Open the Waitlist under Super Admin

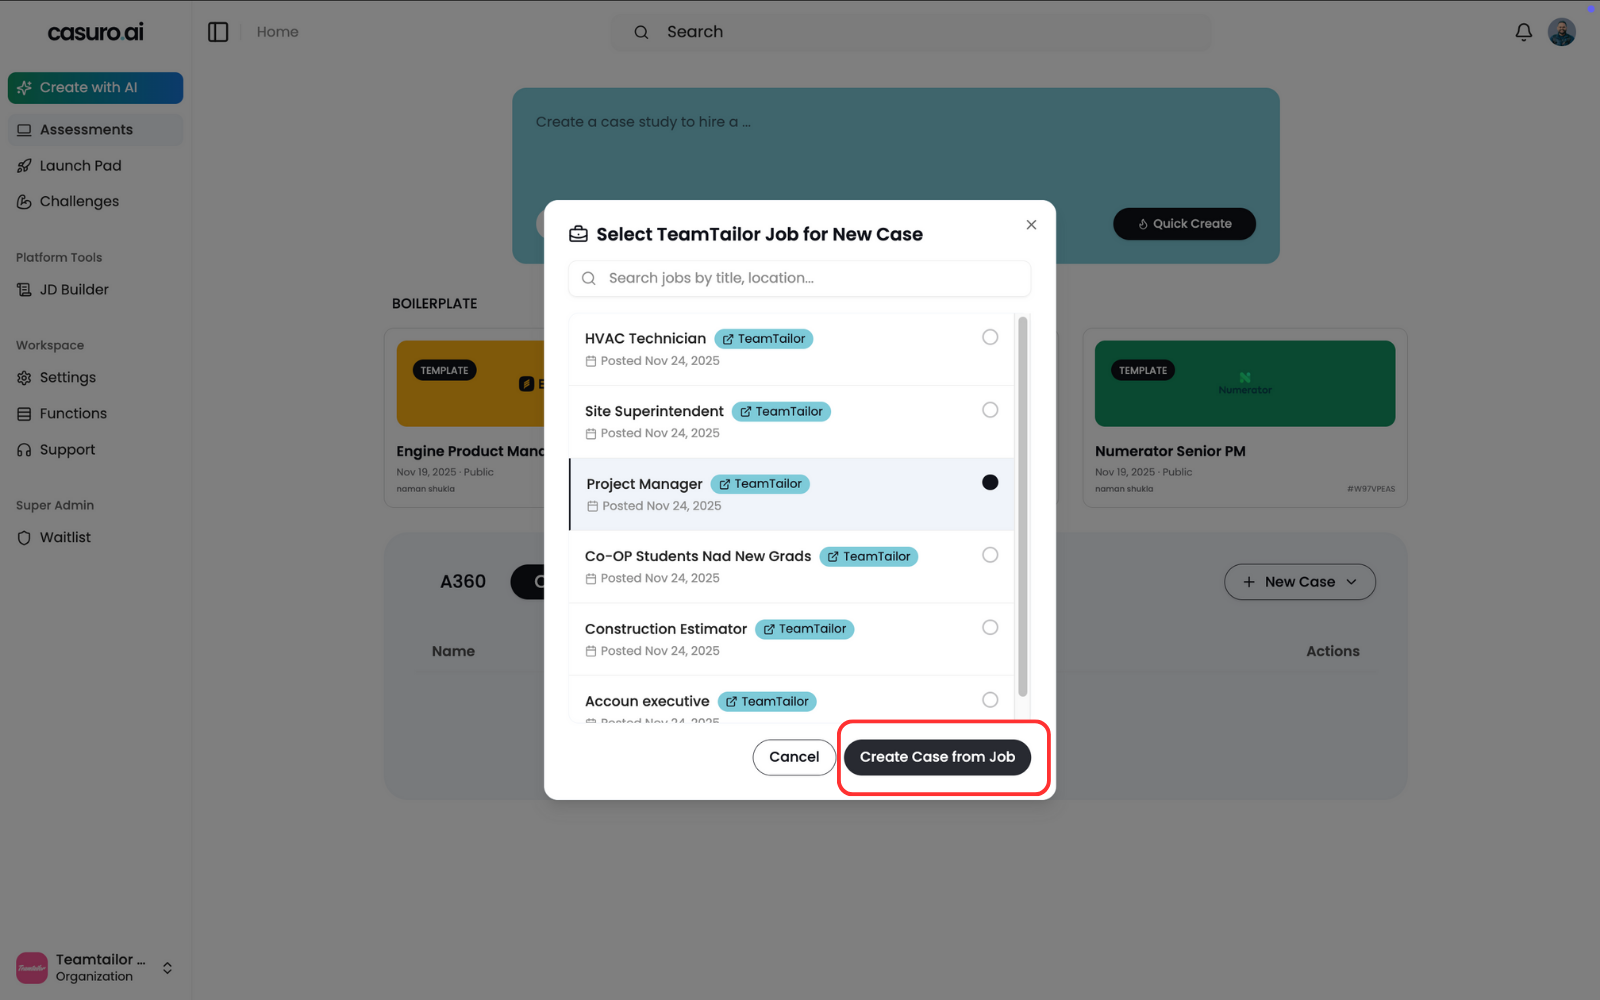pos(64,537)
